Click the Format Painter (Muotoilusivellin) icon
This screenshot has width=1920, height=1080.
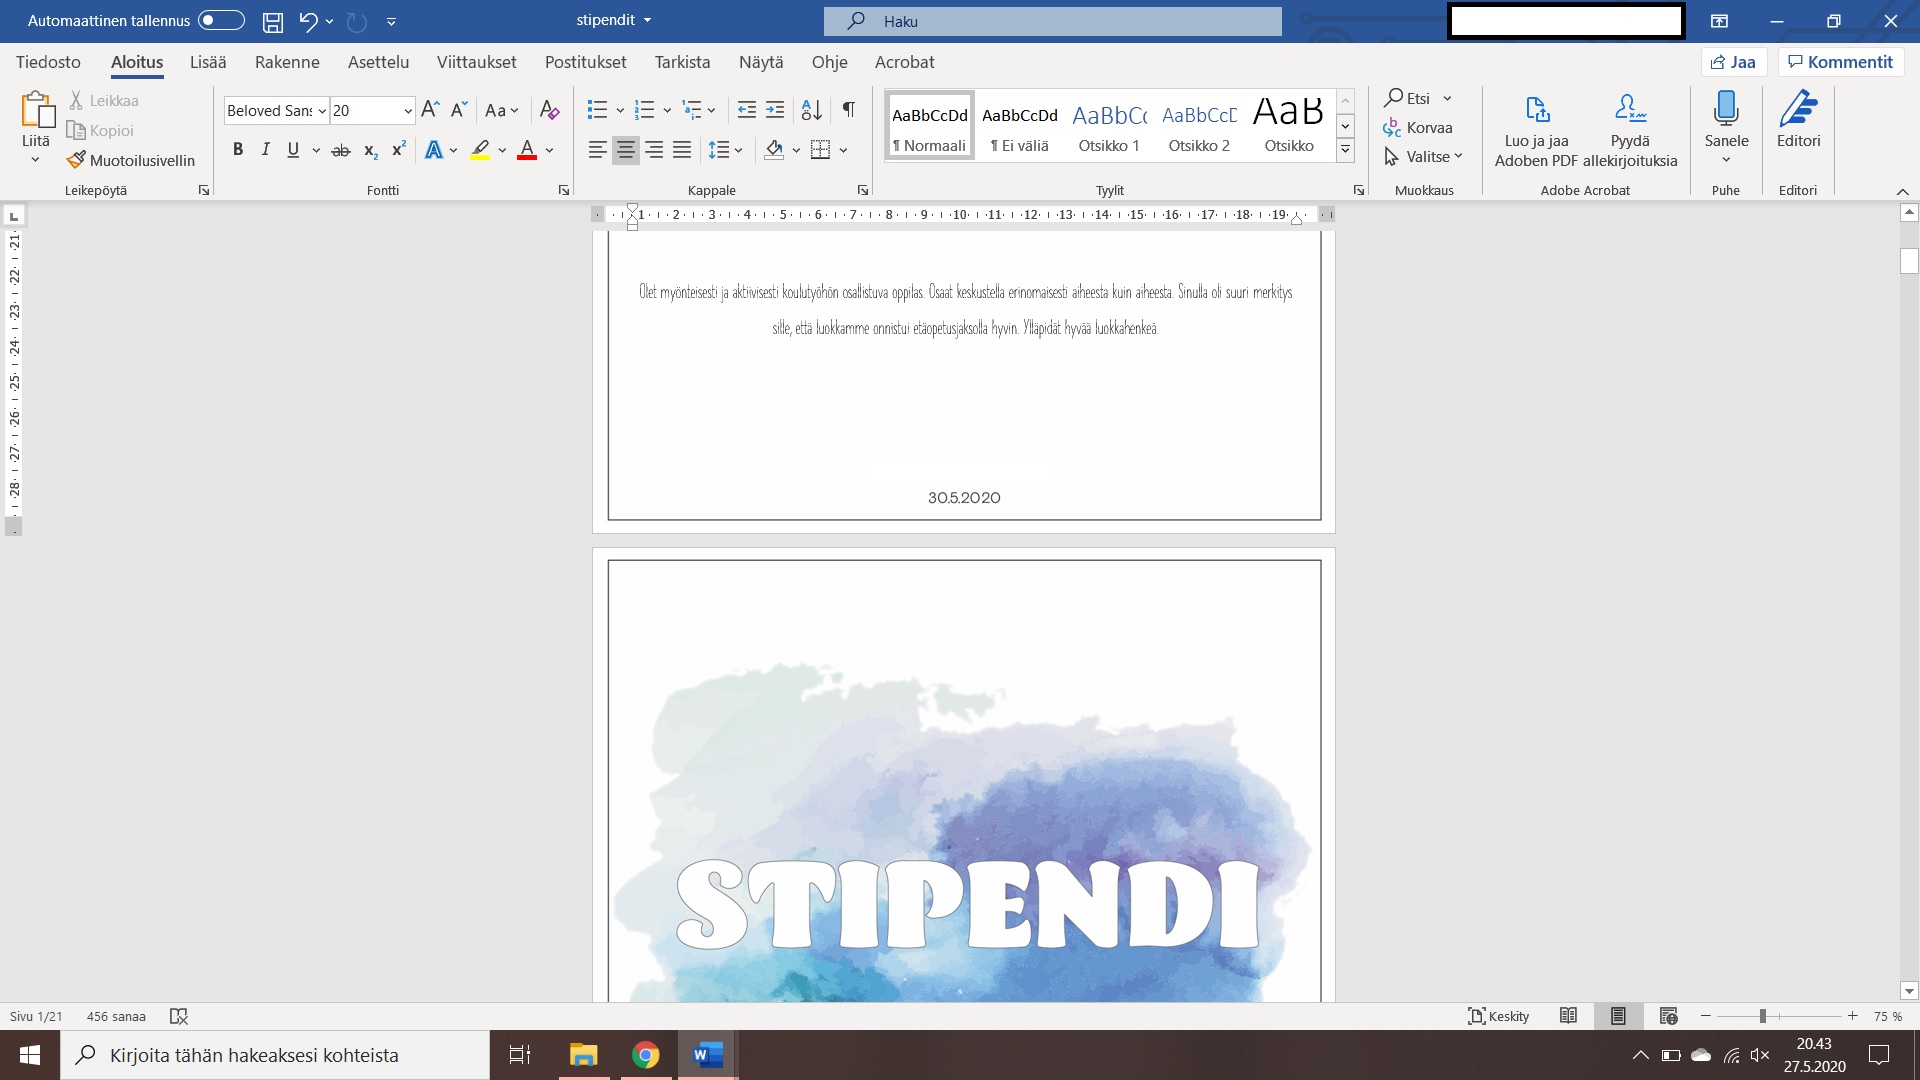click(76, 160)
